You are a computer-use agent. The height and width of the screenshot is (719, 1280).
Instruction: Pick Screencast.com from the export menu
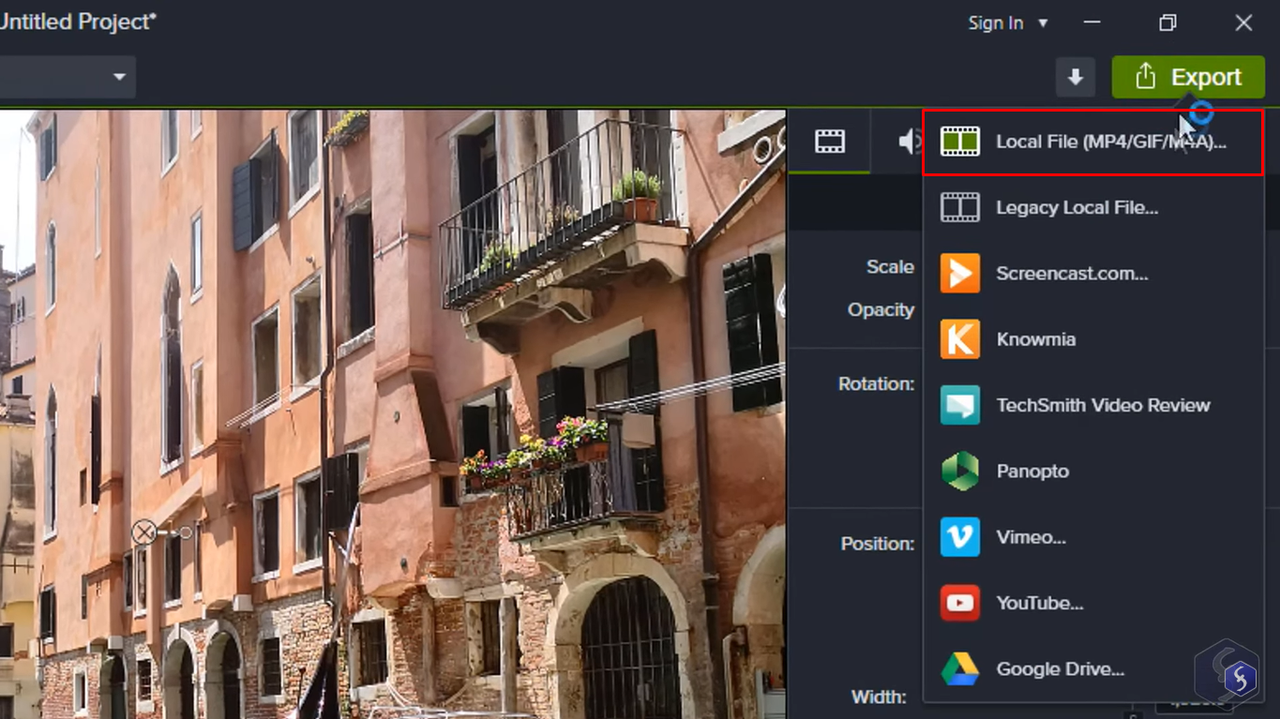1093,274
